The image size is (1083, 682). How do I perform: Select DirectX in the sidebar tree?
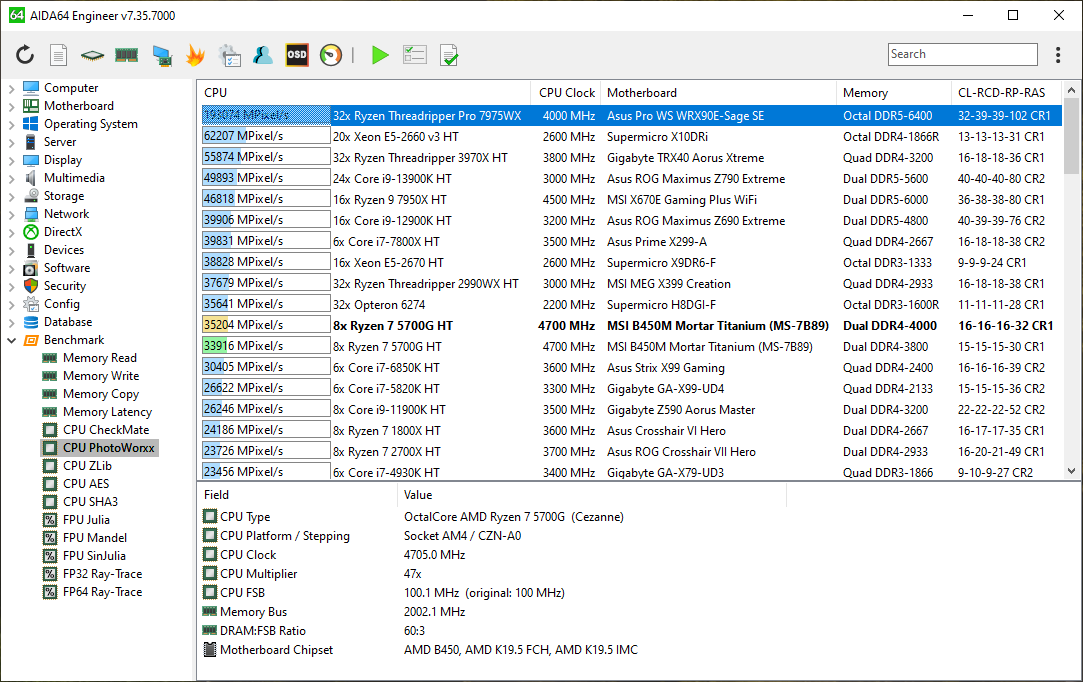click(63, 231)
